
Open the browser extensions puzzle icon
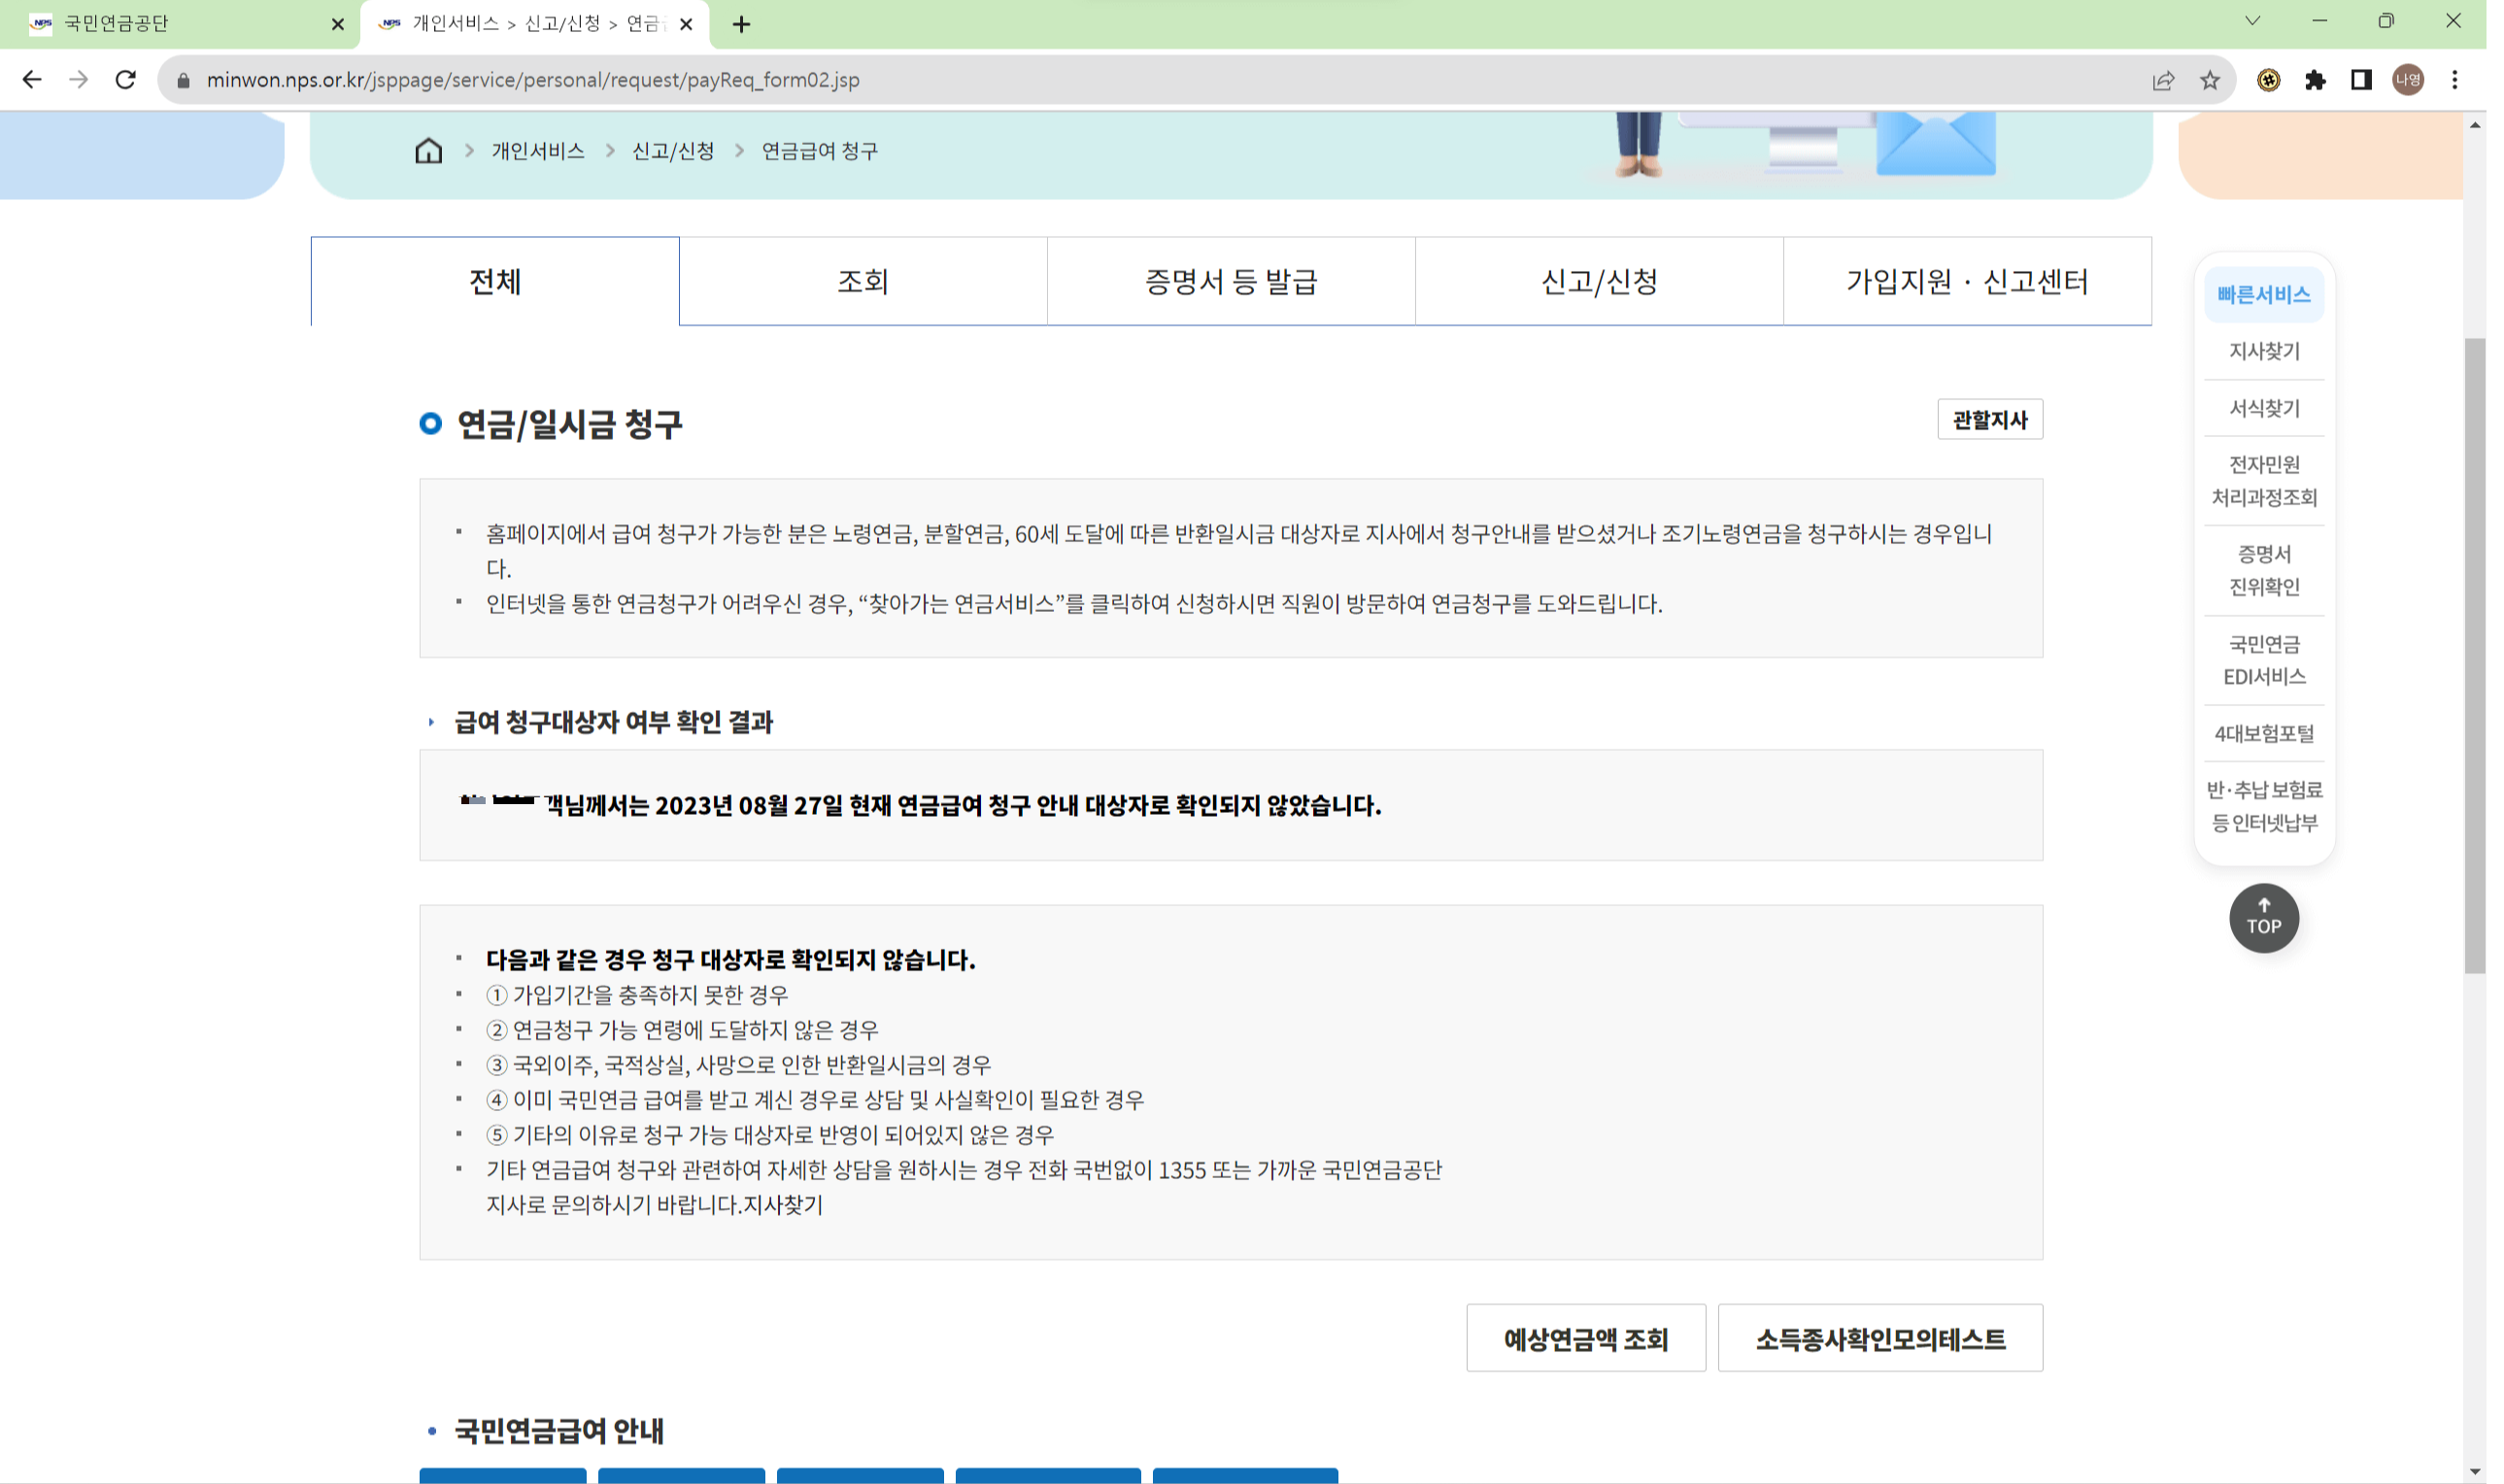(2315, 80)
